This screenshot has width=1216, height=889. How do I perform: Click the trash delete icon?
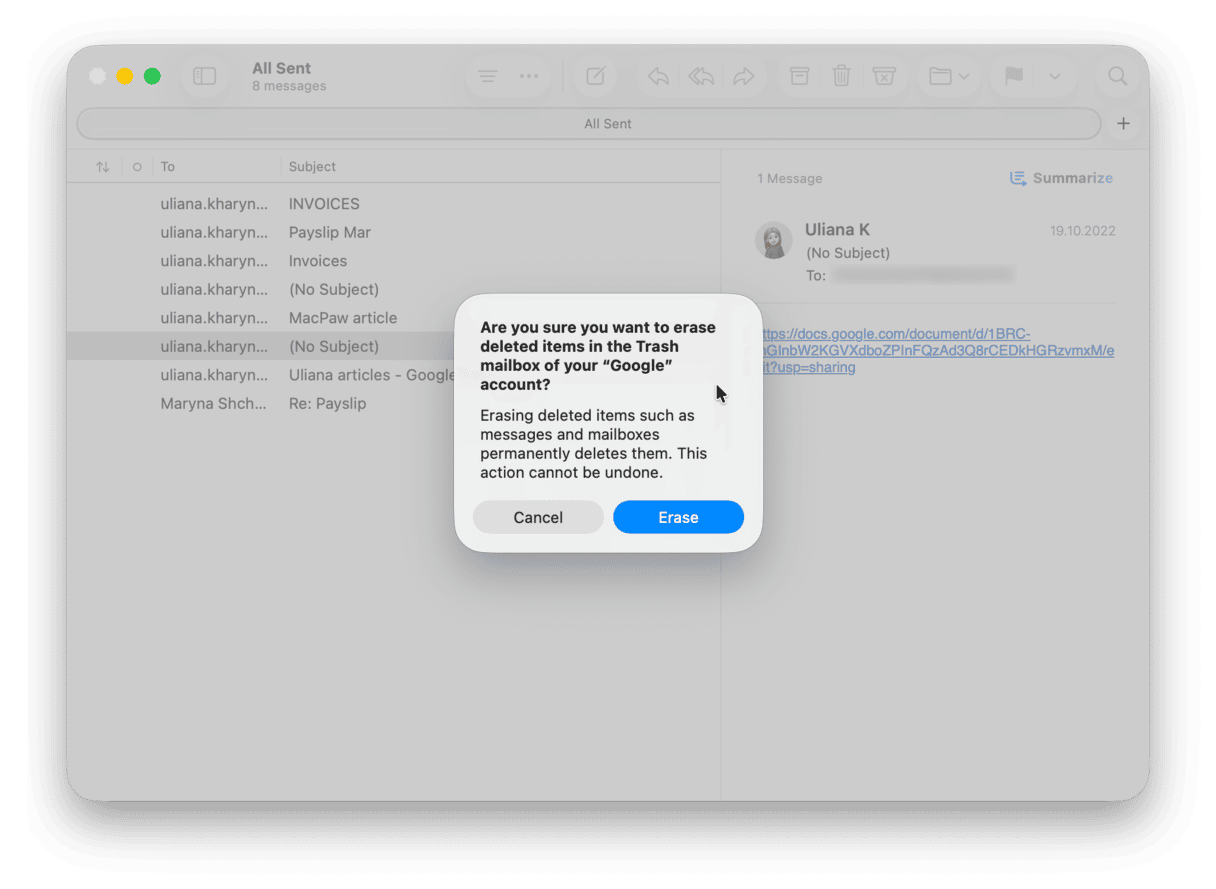coord(842,77)
